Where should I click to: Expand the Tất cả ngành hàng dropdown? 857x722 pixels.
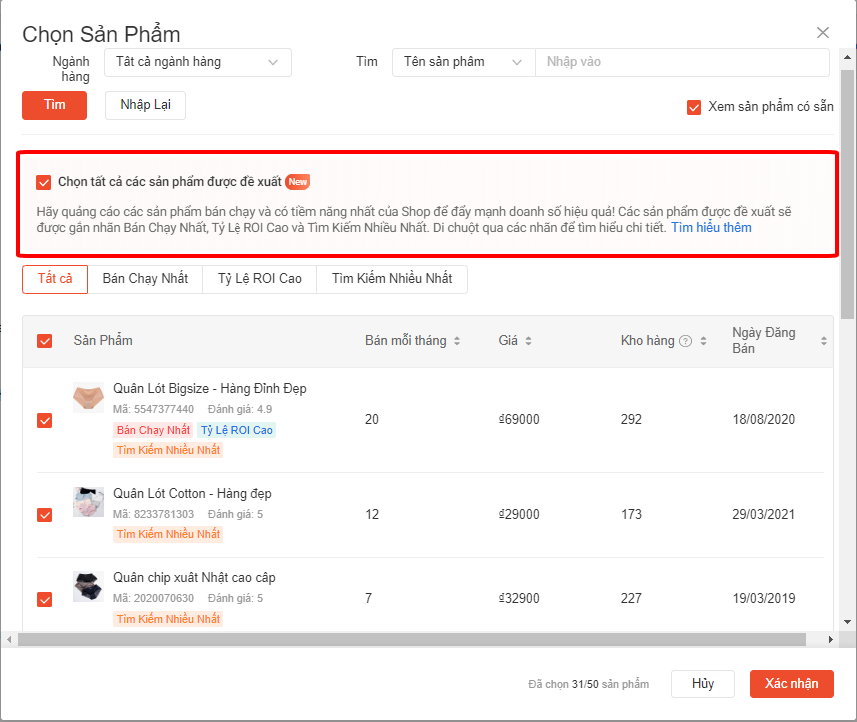point(197,62)
